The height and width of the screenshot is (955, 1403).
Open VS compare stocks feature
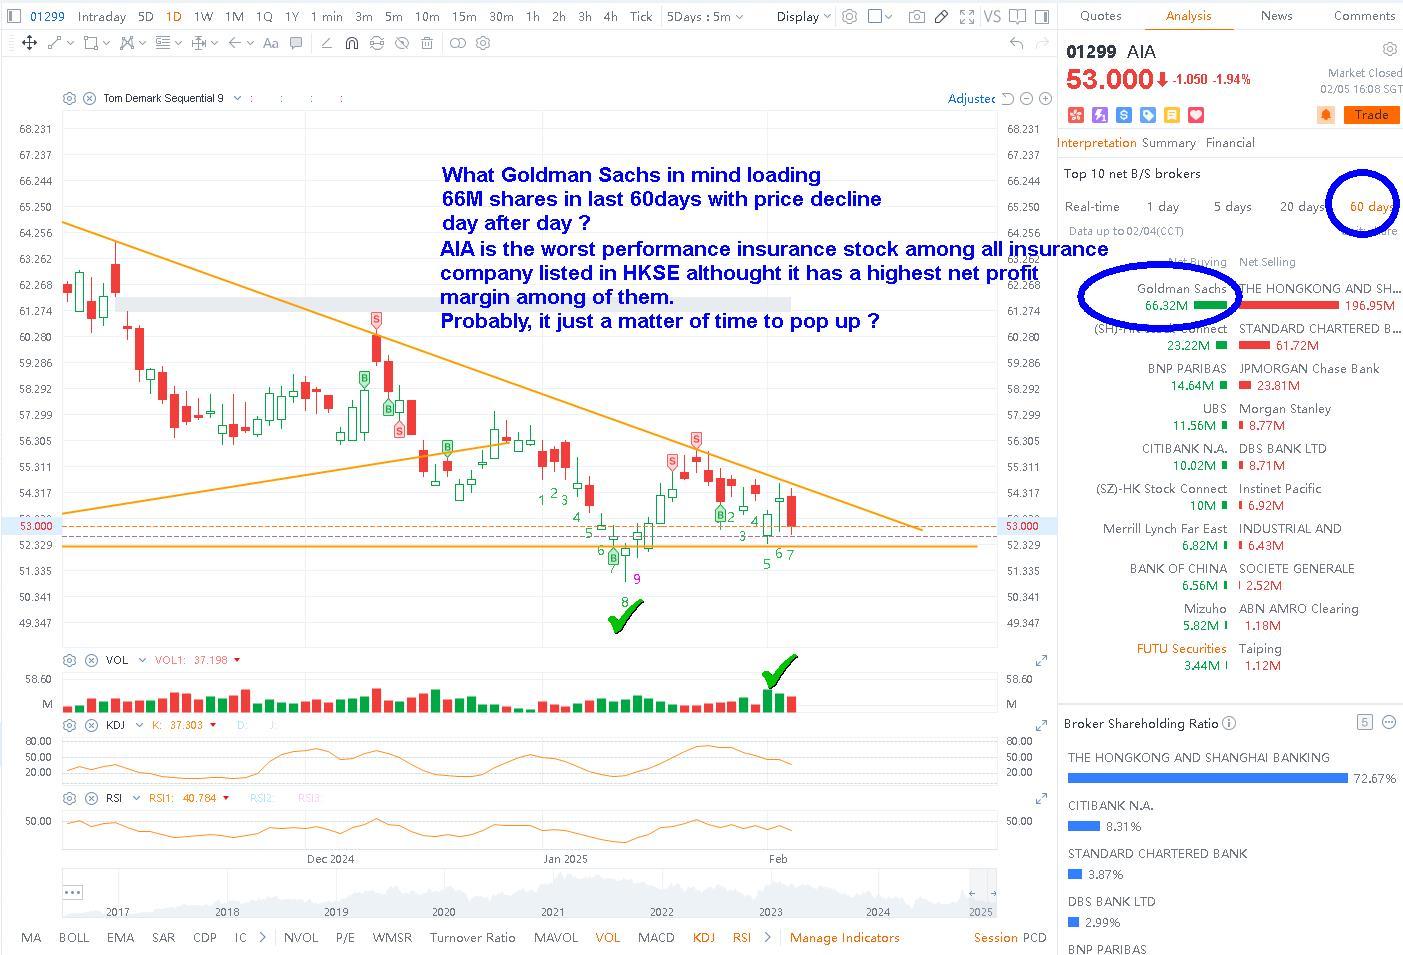click(992, 16)
